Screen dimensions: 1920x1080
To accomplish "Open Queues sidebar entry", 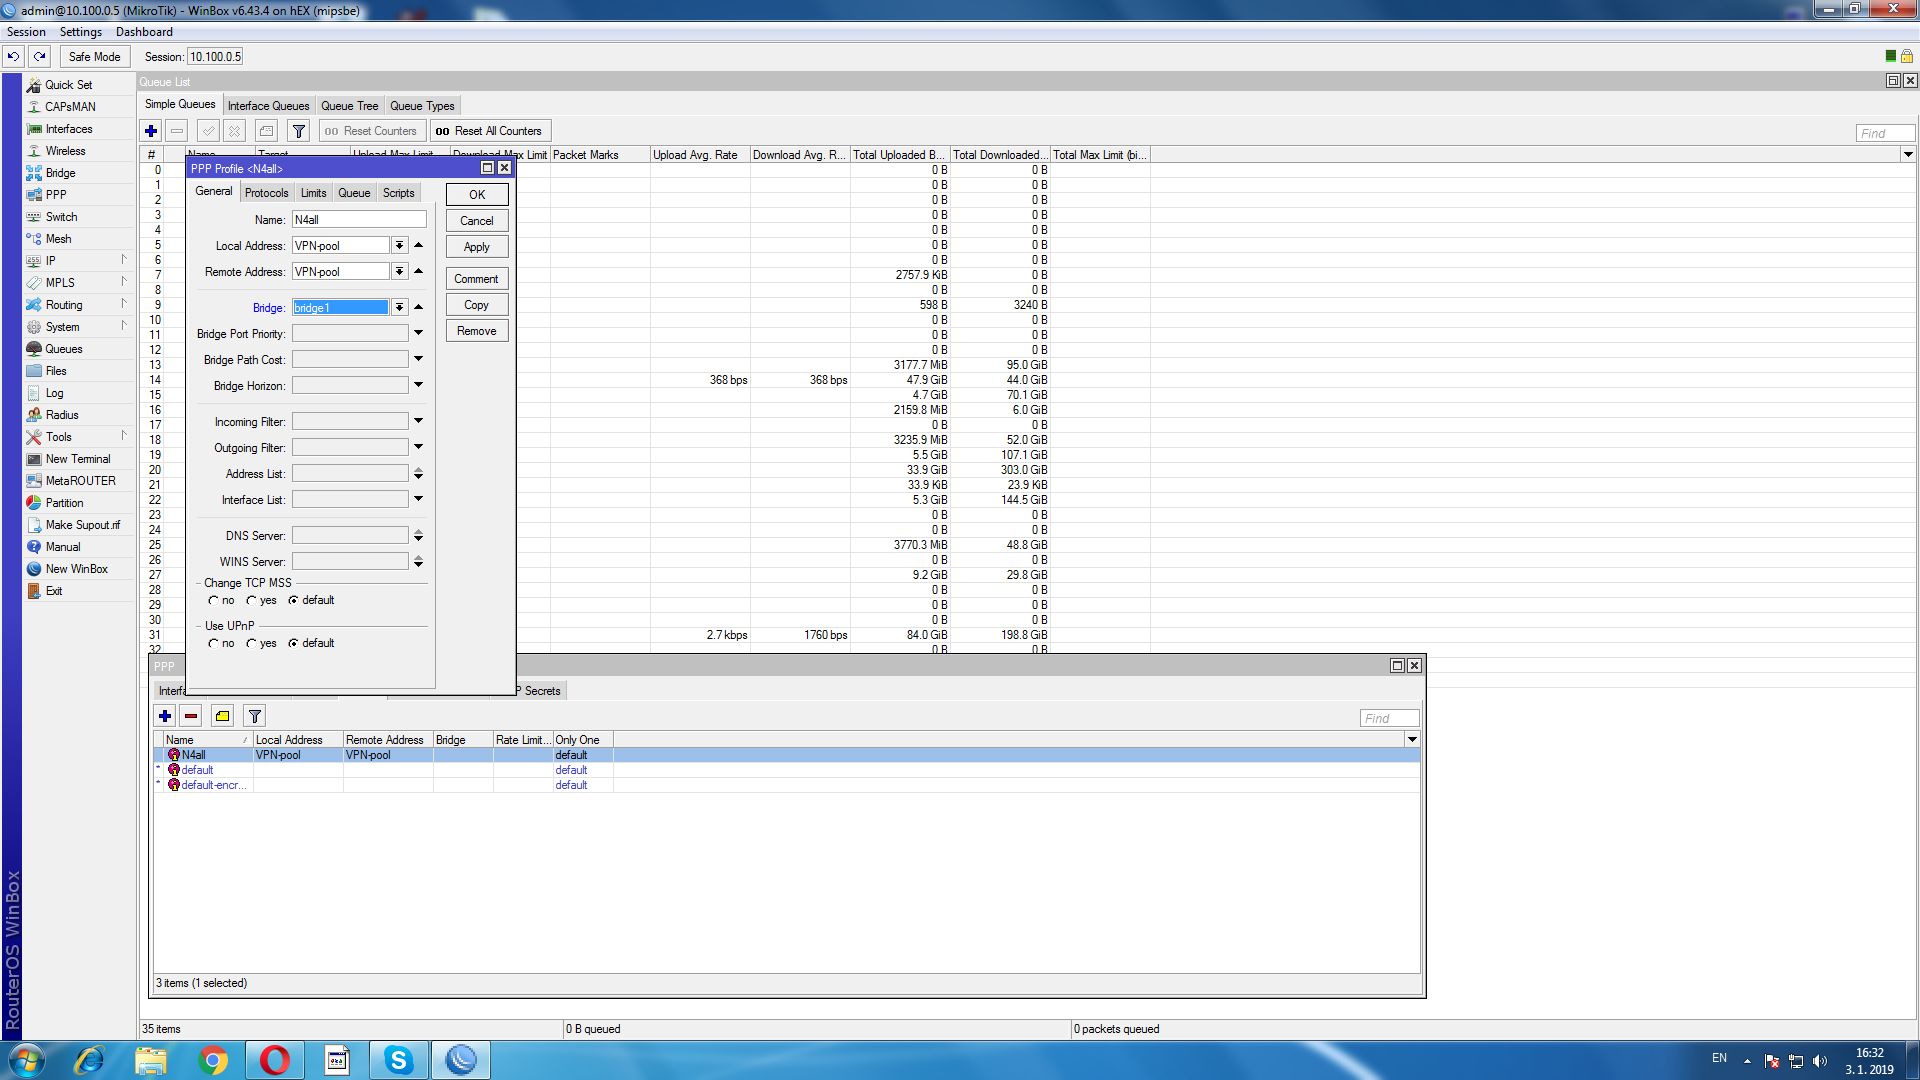I will (x=63, y=349).
